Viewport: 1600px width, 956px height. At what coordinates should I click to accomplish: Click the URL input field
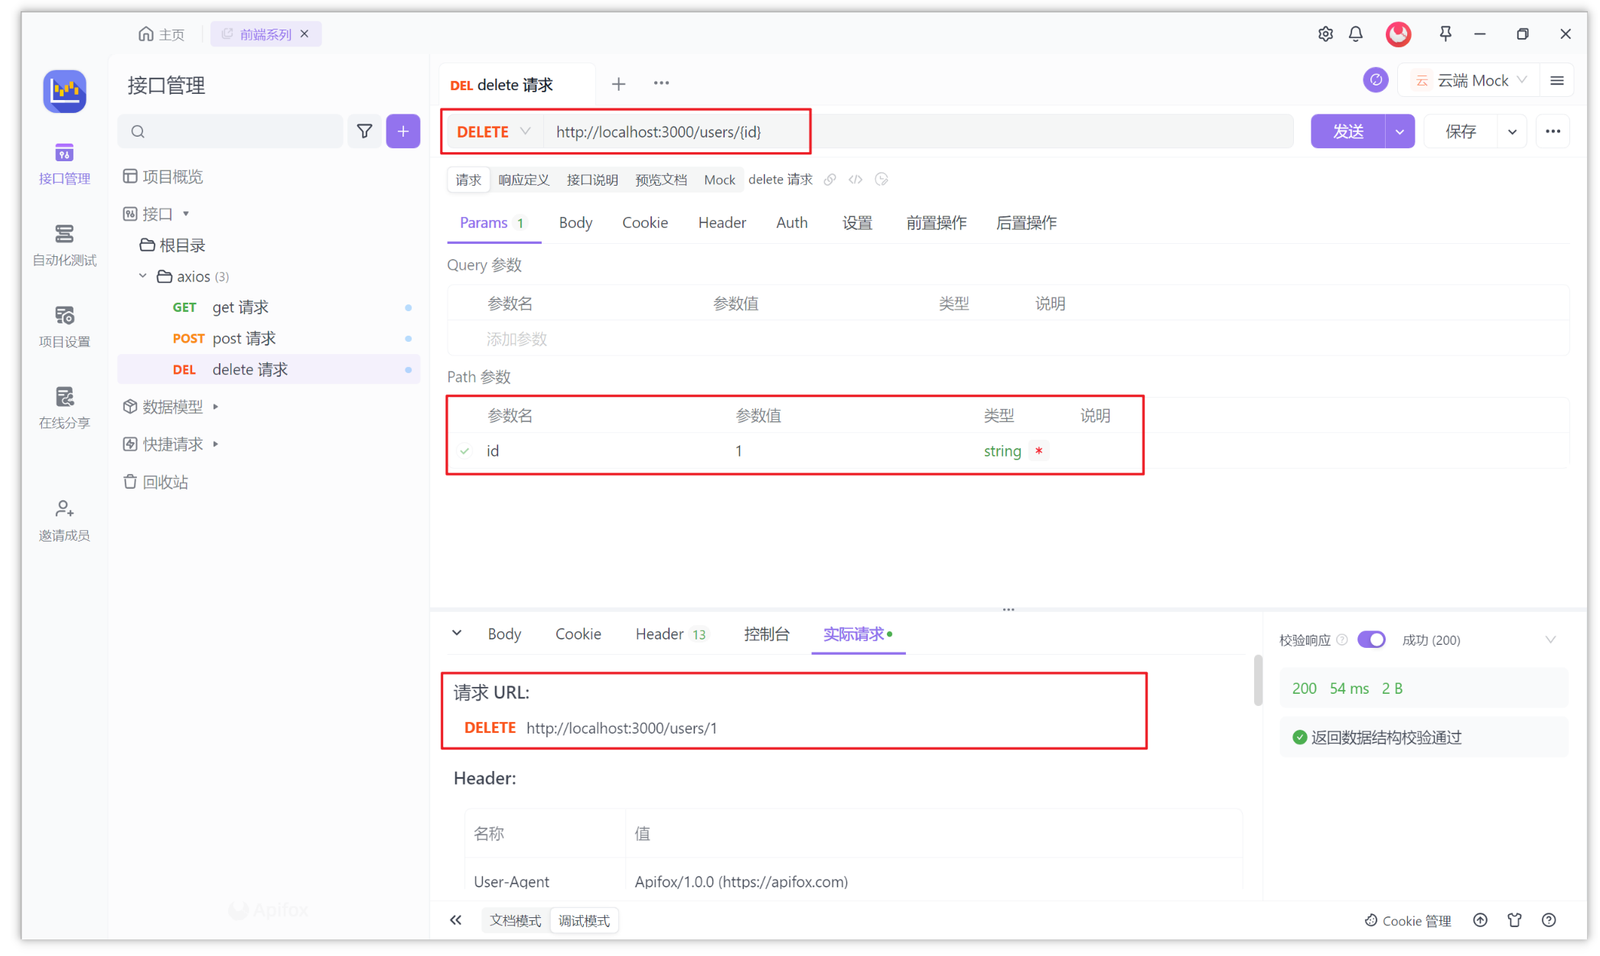[900, 131]
